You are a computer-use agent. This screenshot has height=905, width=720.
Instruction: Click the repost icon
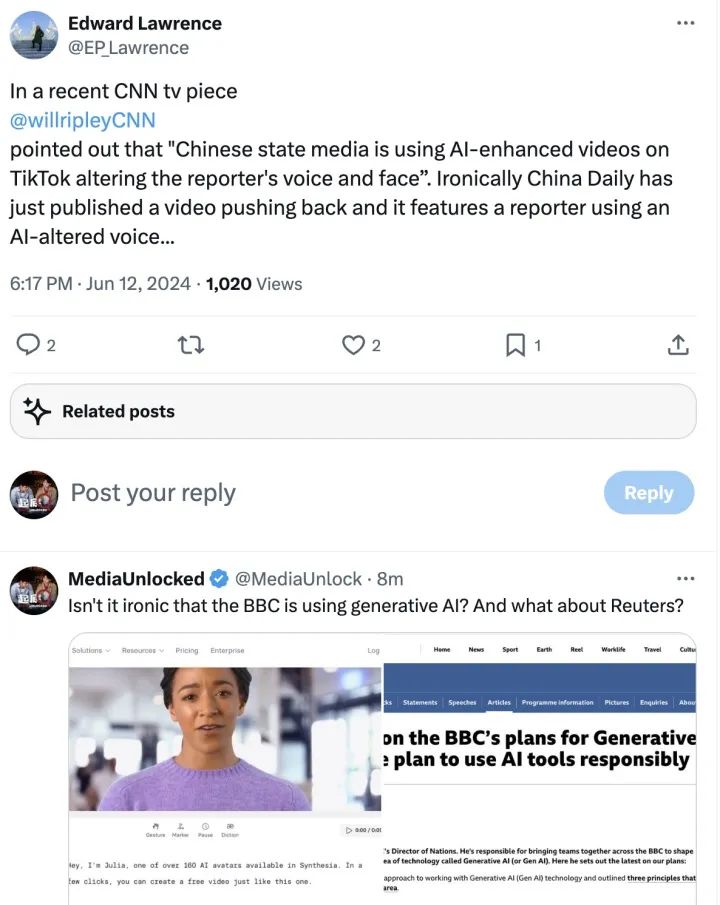tap(190, 345)
